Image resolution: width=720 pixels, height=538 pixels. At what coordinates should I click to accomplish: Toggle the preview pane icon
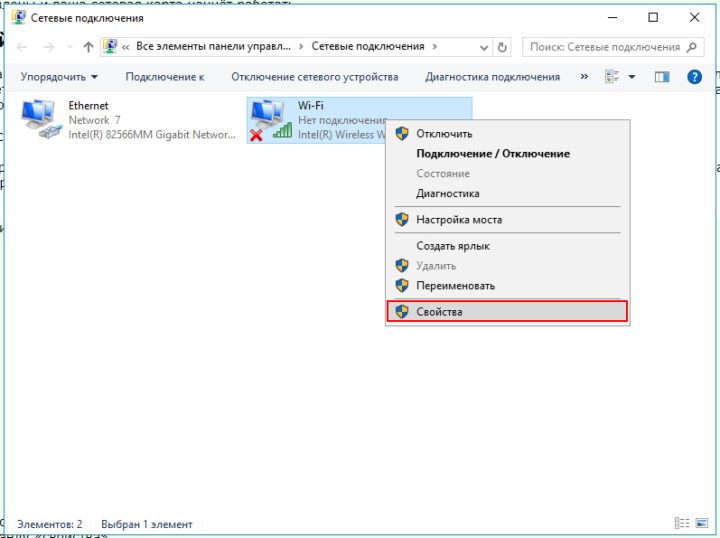coord(662,77)
